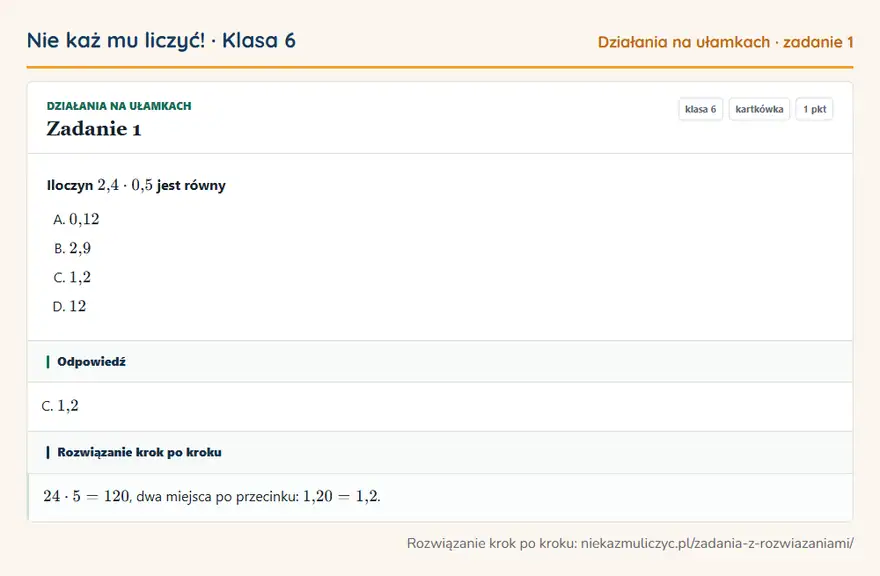Choose answer option C. 1,2
Viewport: 880px width, 576px height.
(x=72, y=277)
